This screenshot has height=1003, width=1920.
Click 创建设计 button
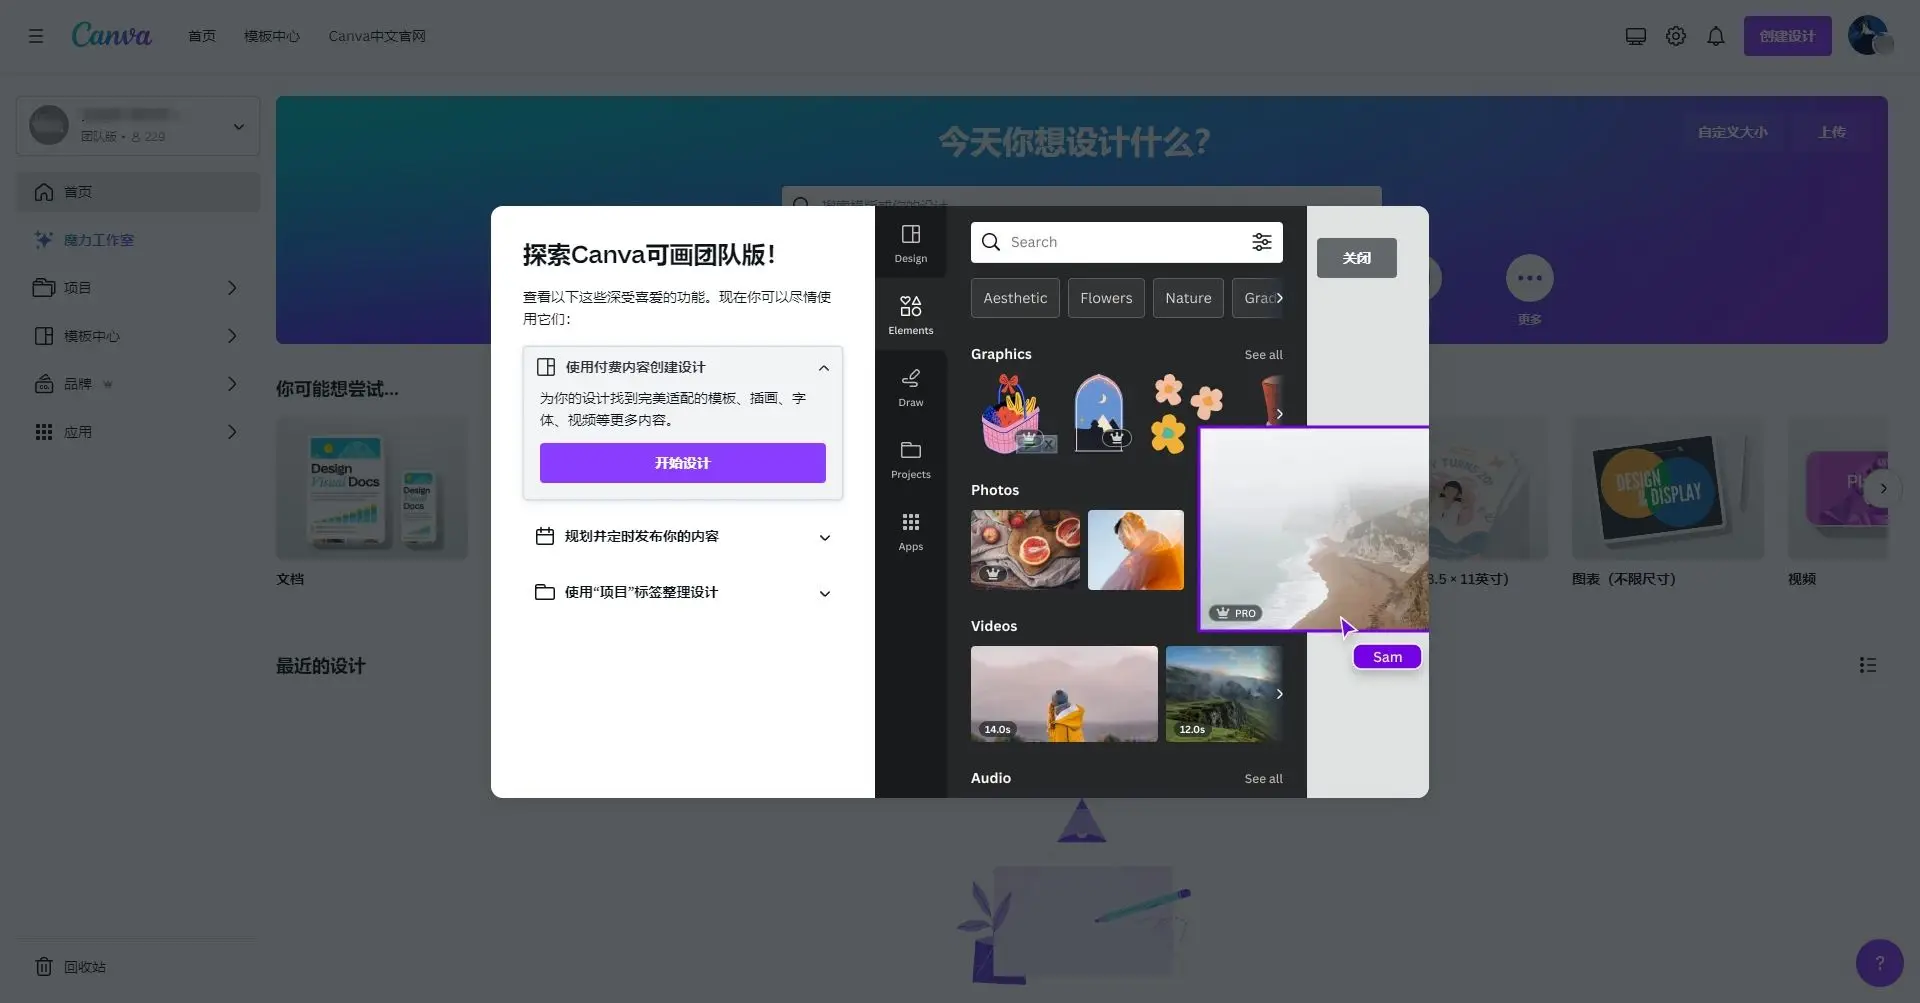pyautogui.click(x=1788, y=36)
